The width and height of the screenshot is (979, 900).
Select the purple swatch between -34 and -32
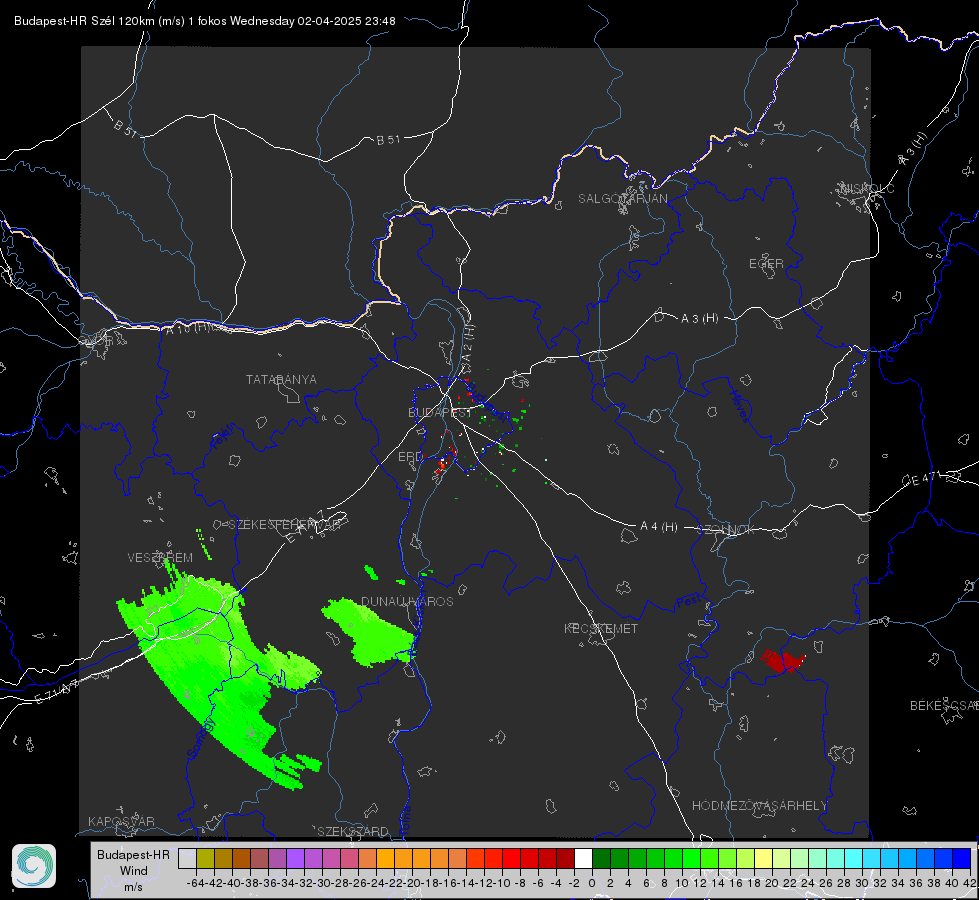tap(295, 858)
